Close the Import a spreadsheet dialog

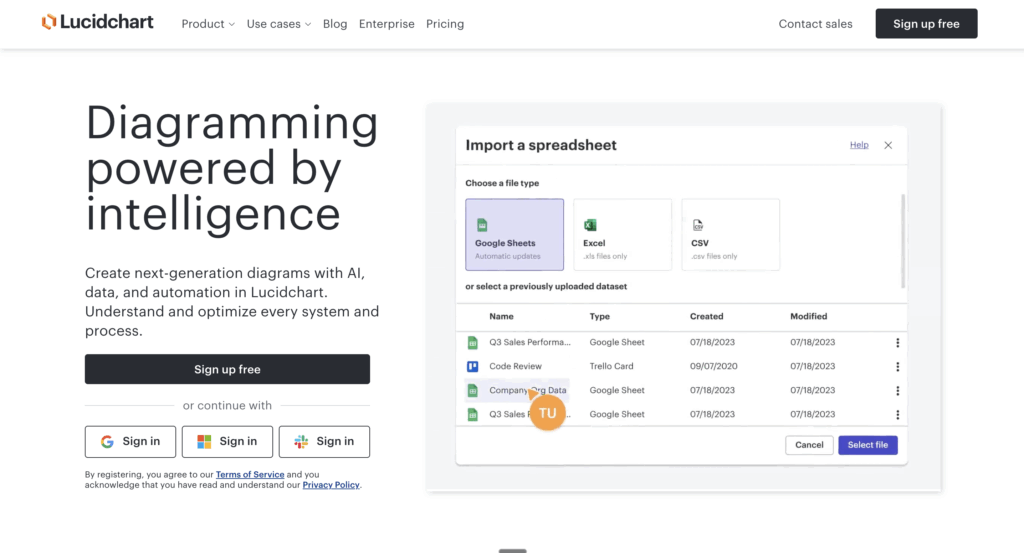click(888, 145)
